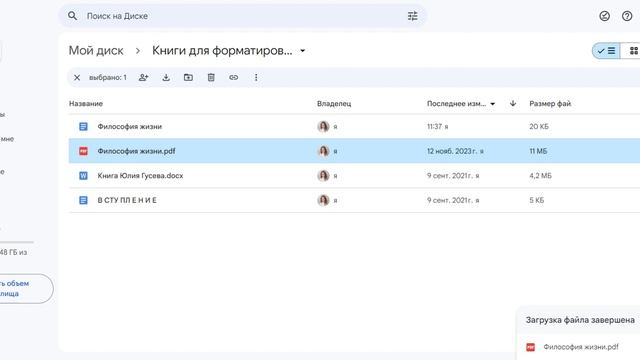Select the Книга Юлия Гусева.docx file name
640x360 pixels.
[x=140, y=176]
